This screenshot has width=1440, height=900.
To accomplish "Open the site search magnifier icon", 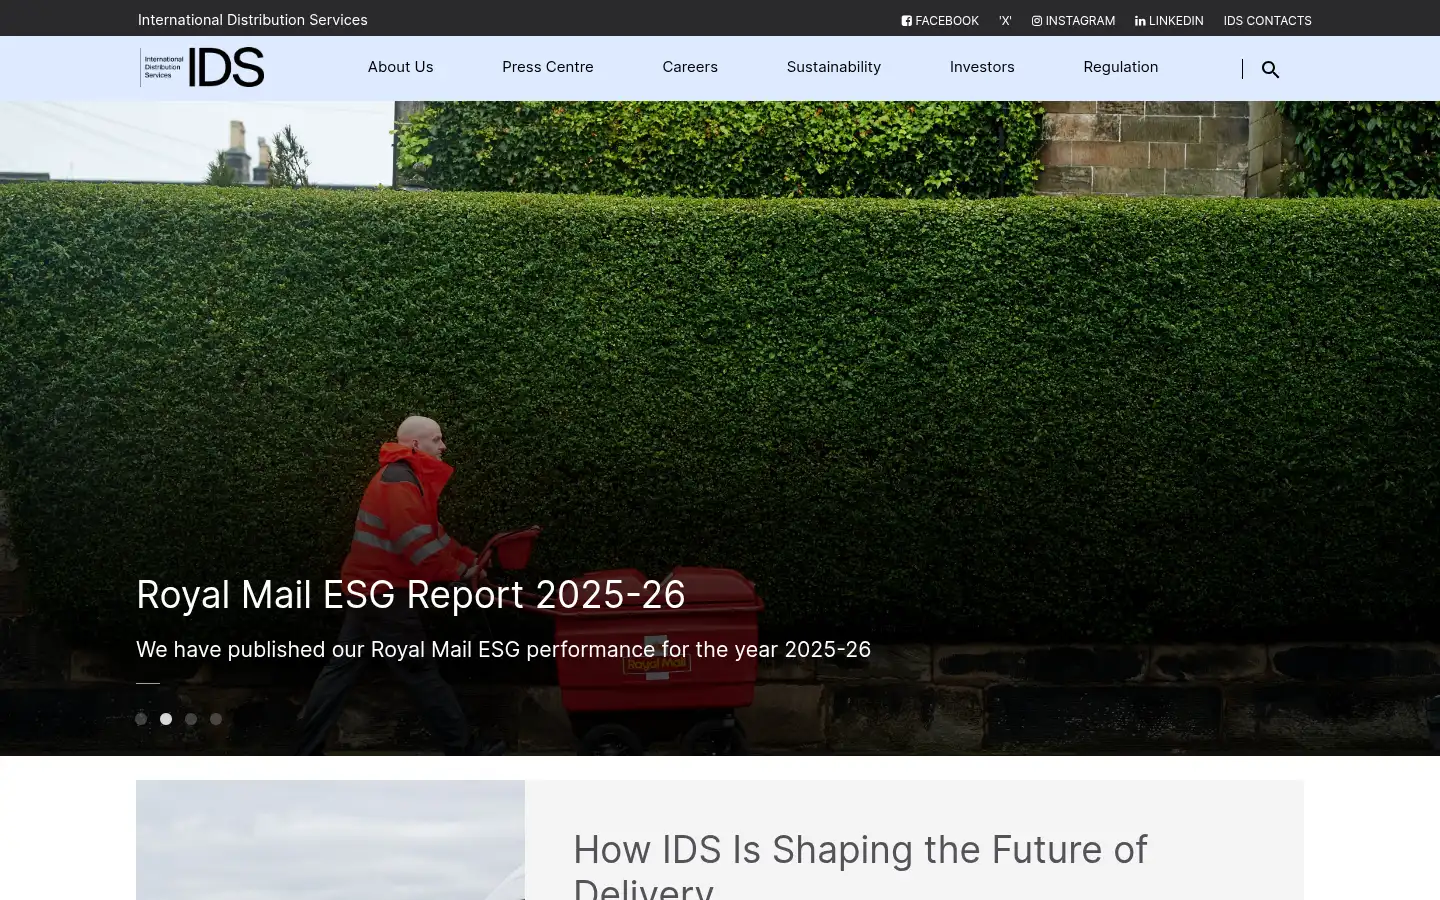I will (x=1270, y=69).
